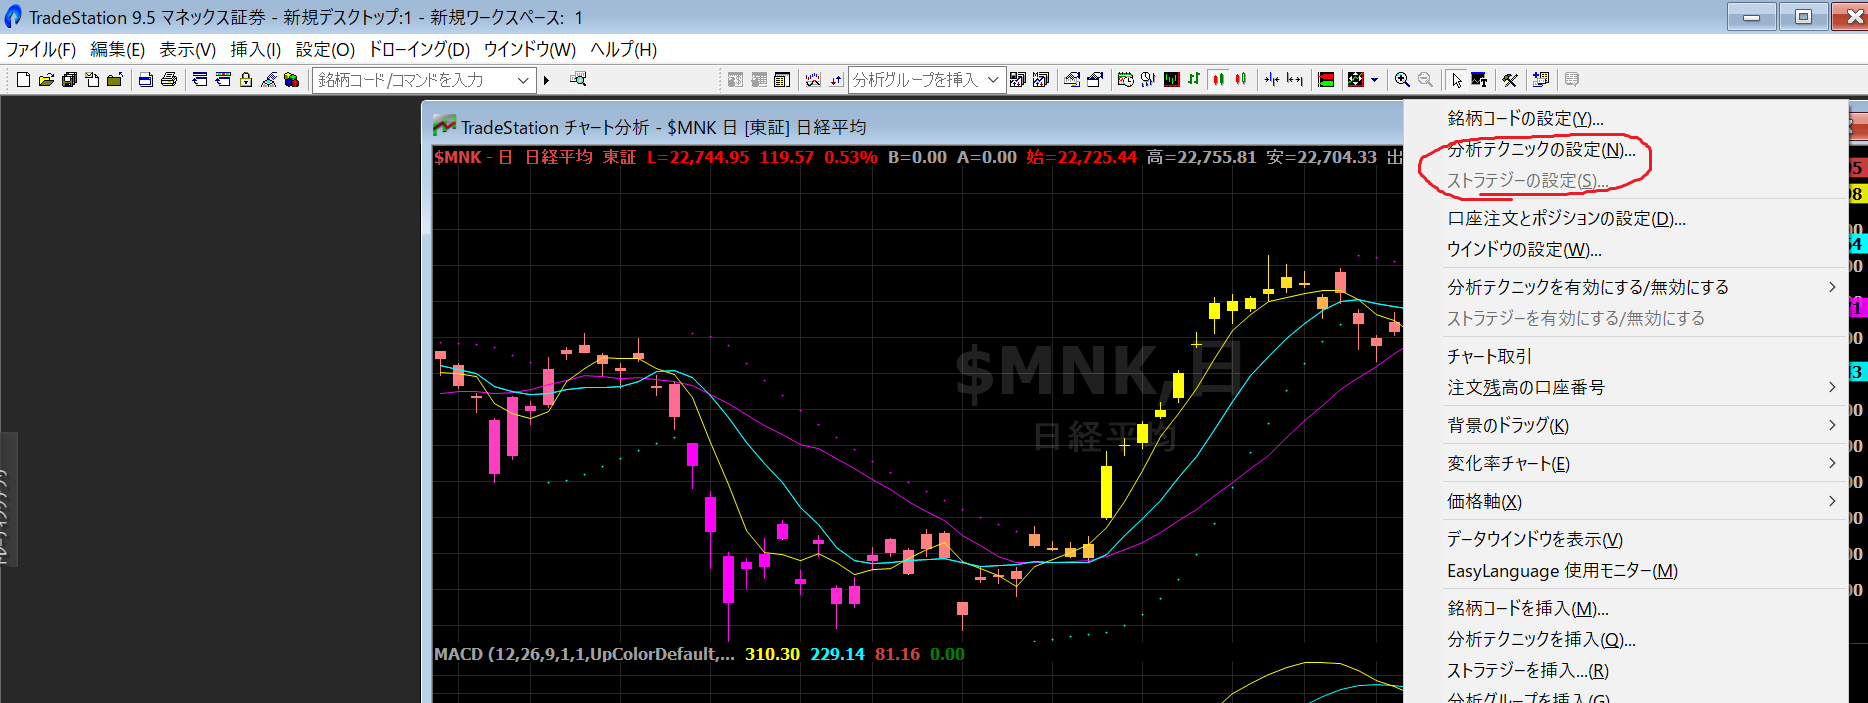Click the increase bar spacing icon
Image resolution: width=1868 pixels, height=703 pixels.
pos(1295,80)
